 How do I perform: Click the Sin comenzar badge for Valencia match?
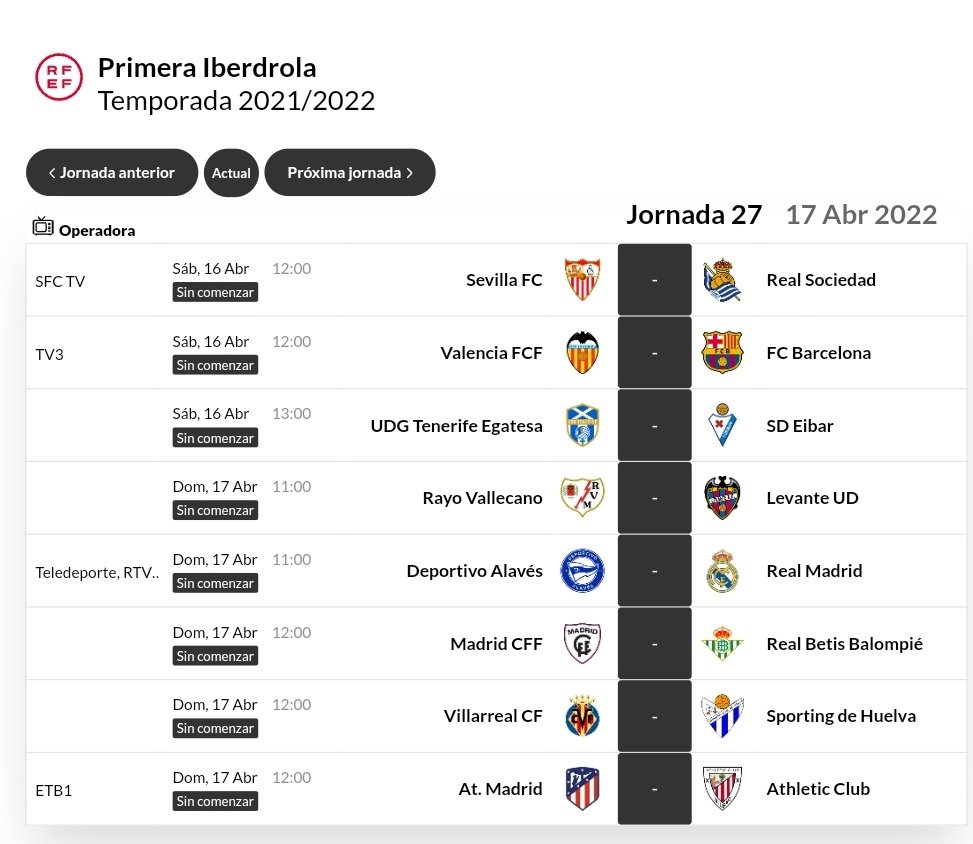click(x=215, y=366)
